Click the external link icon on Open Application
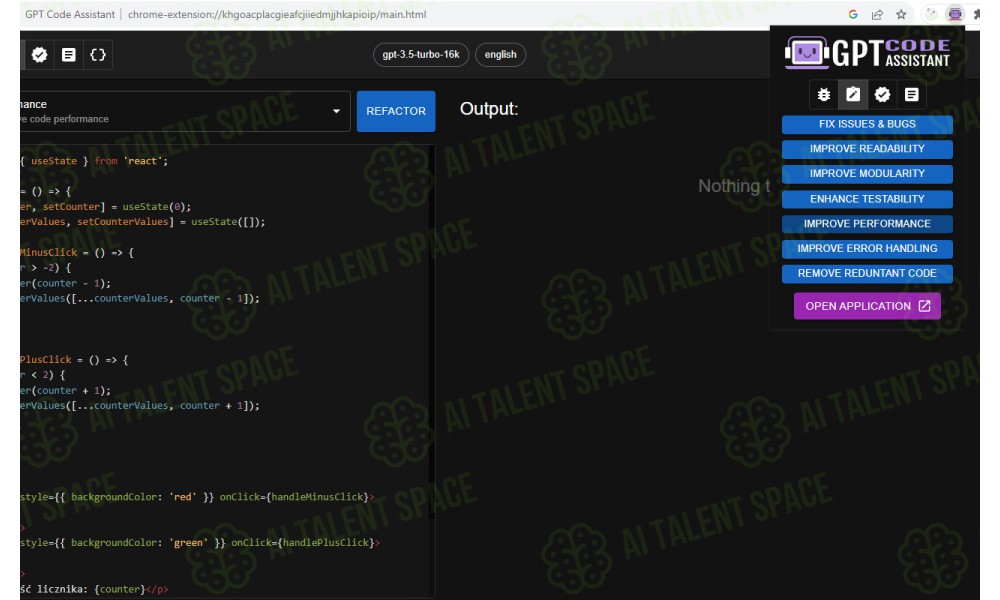 [924, 306]
